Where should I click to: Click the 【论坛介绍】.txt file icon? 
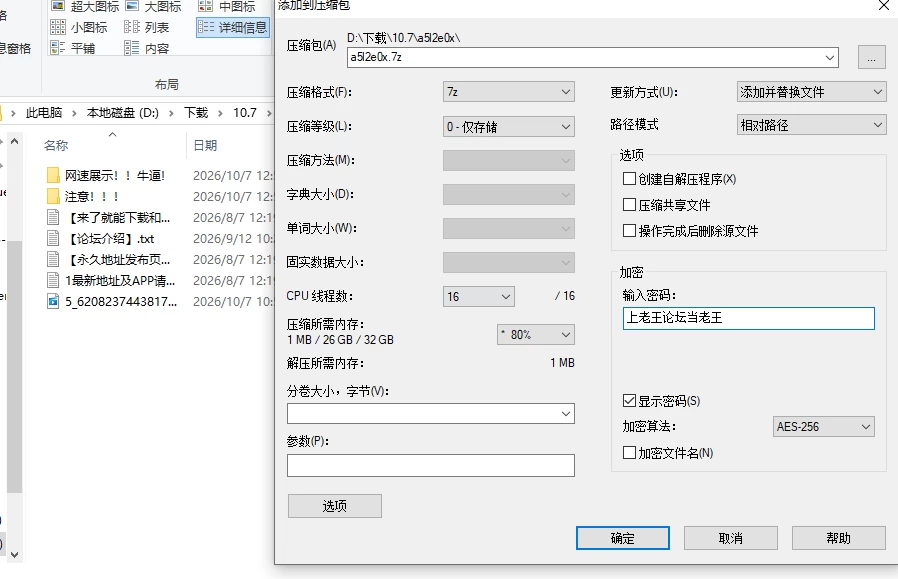(x=53, y=238)
